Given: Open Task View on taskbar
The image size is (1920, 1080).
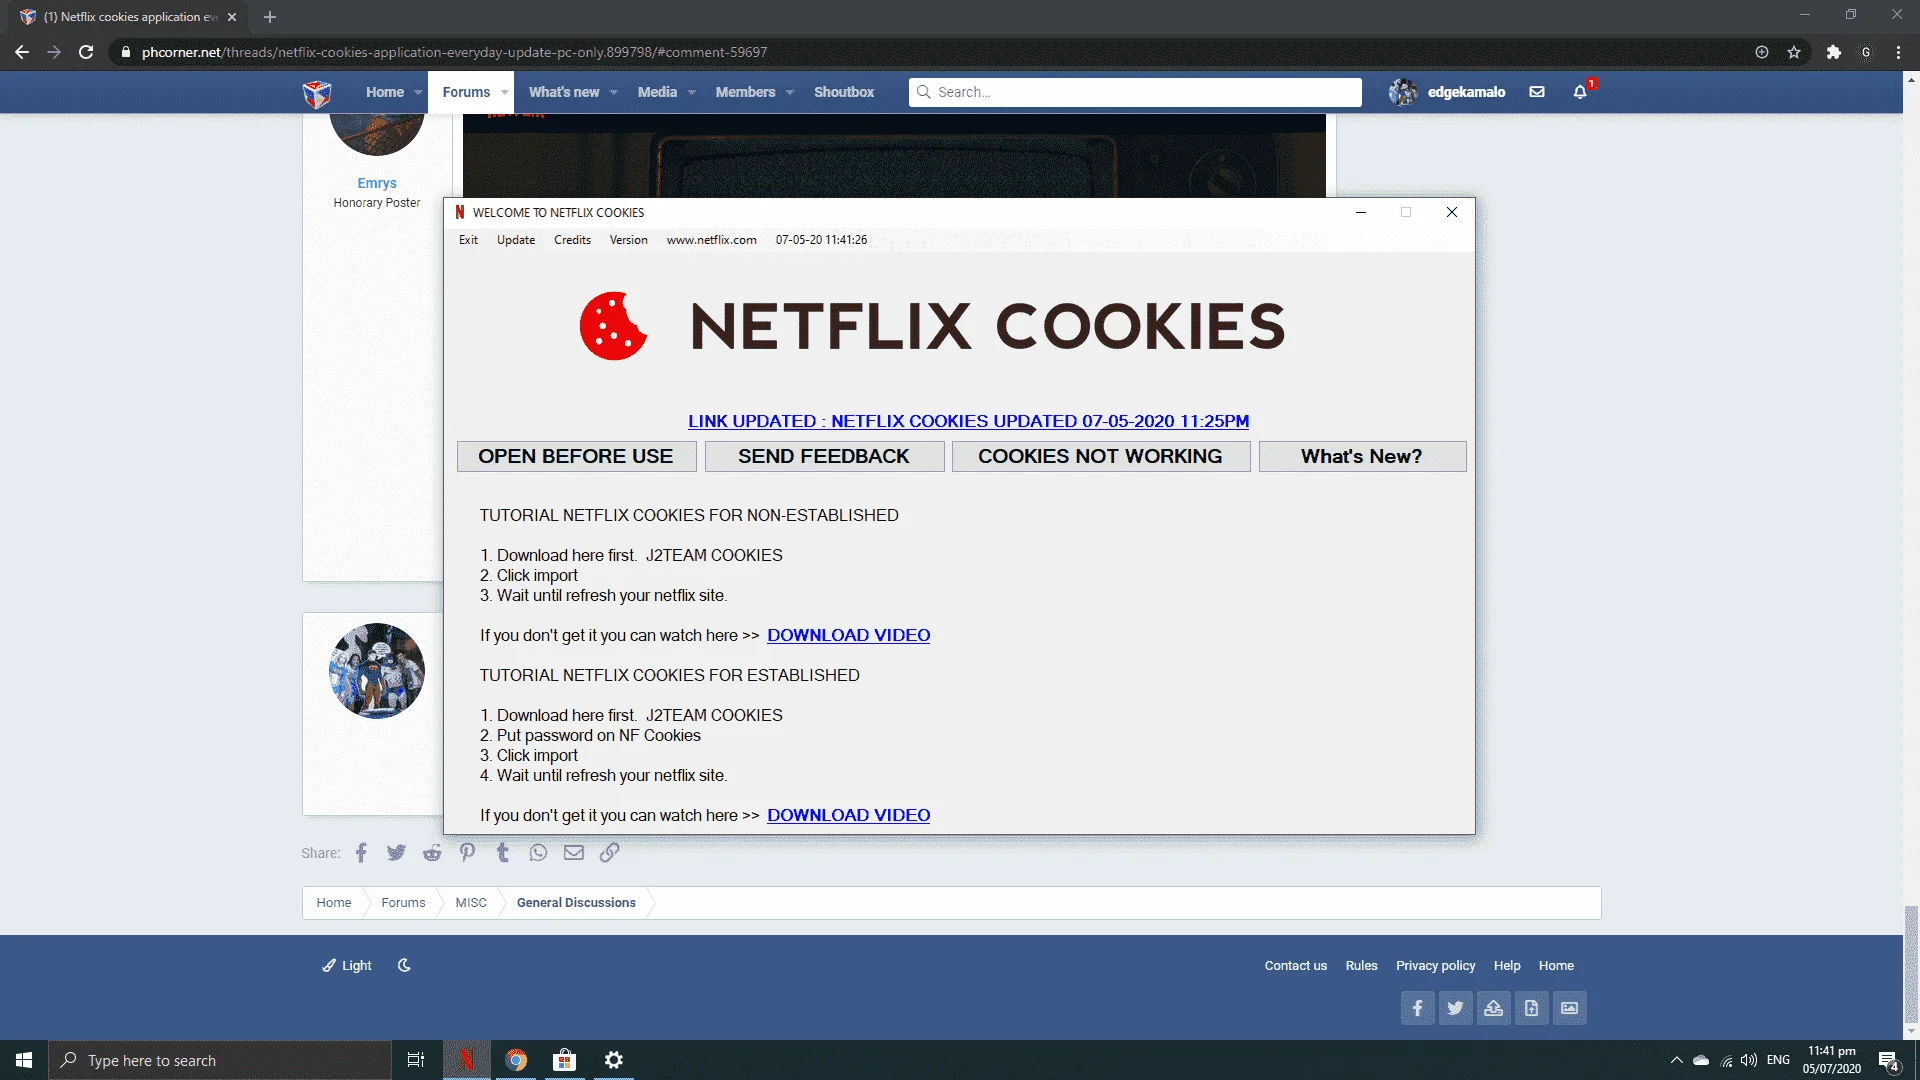Looking at the screenshot, I should coord(416,1060).
